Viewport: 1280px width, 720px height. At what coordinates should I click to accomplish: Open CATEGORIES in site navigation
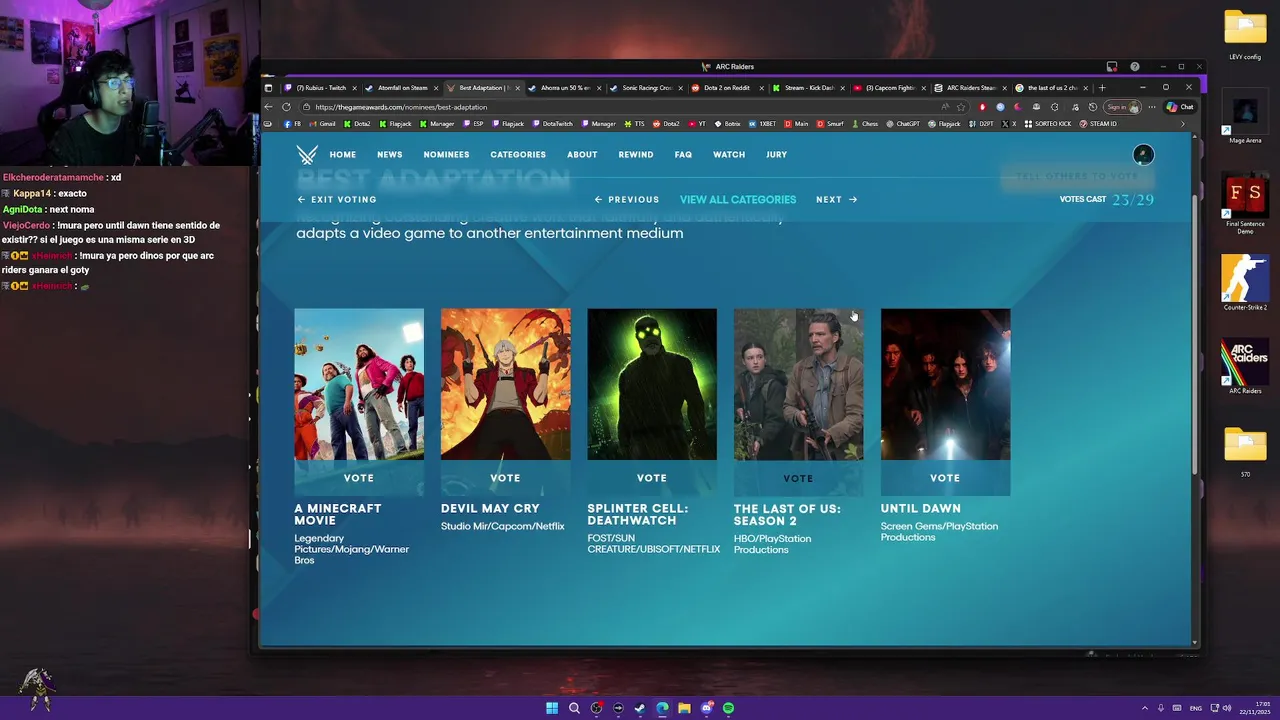point(518,155)
